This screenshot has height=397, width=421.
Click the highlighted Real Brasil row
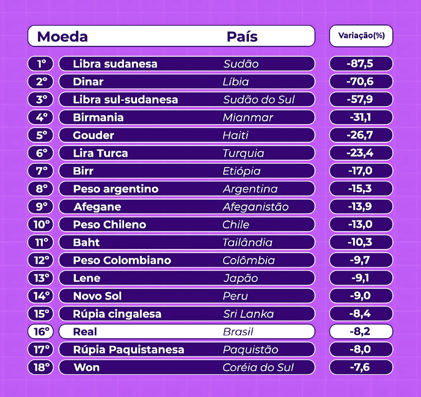pos(187,332)
